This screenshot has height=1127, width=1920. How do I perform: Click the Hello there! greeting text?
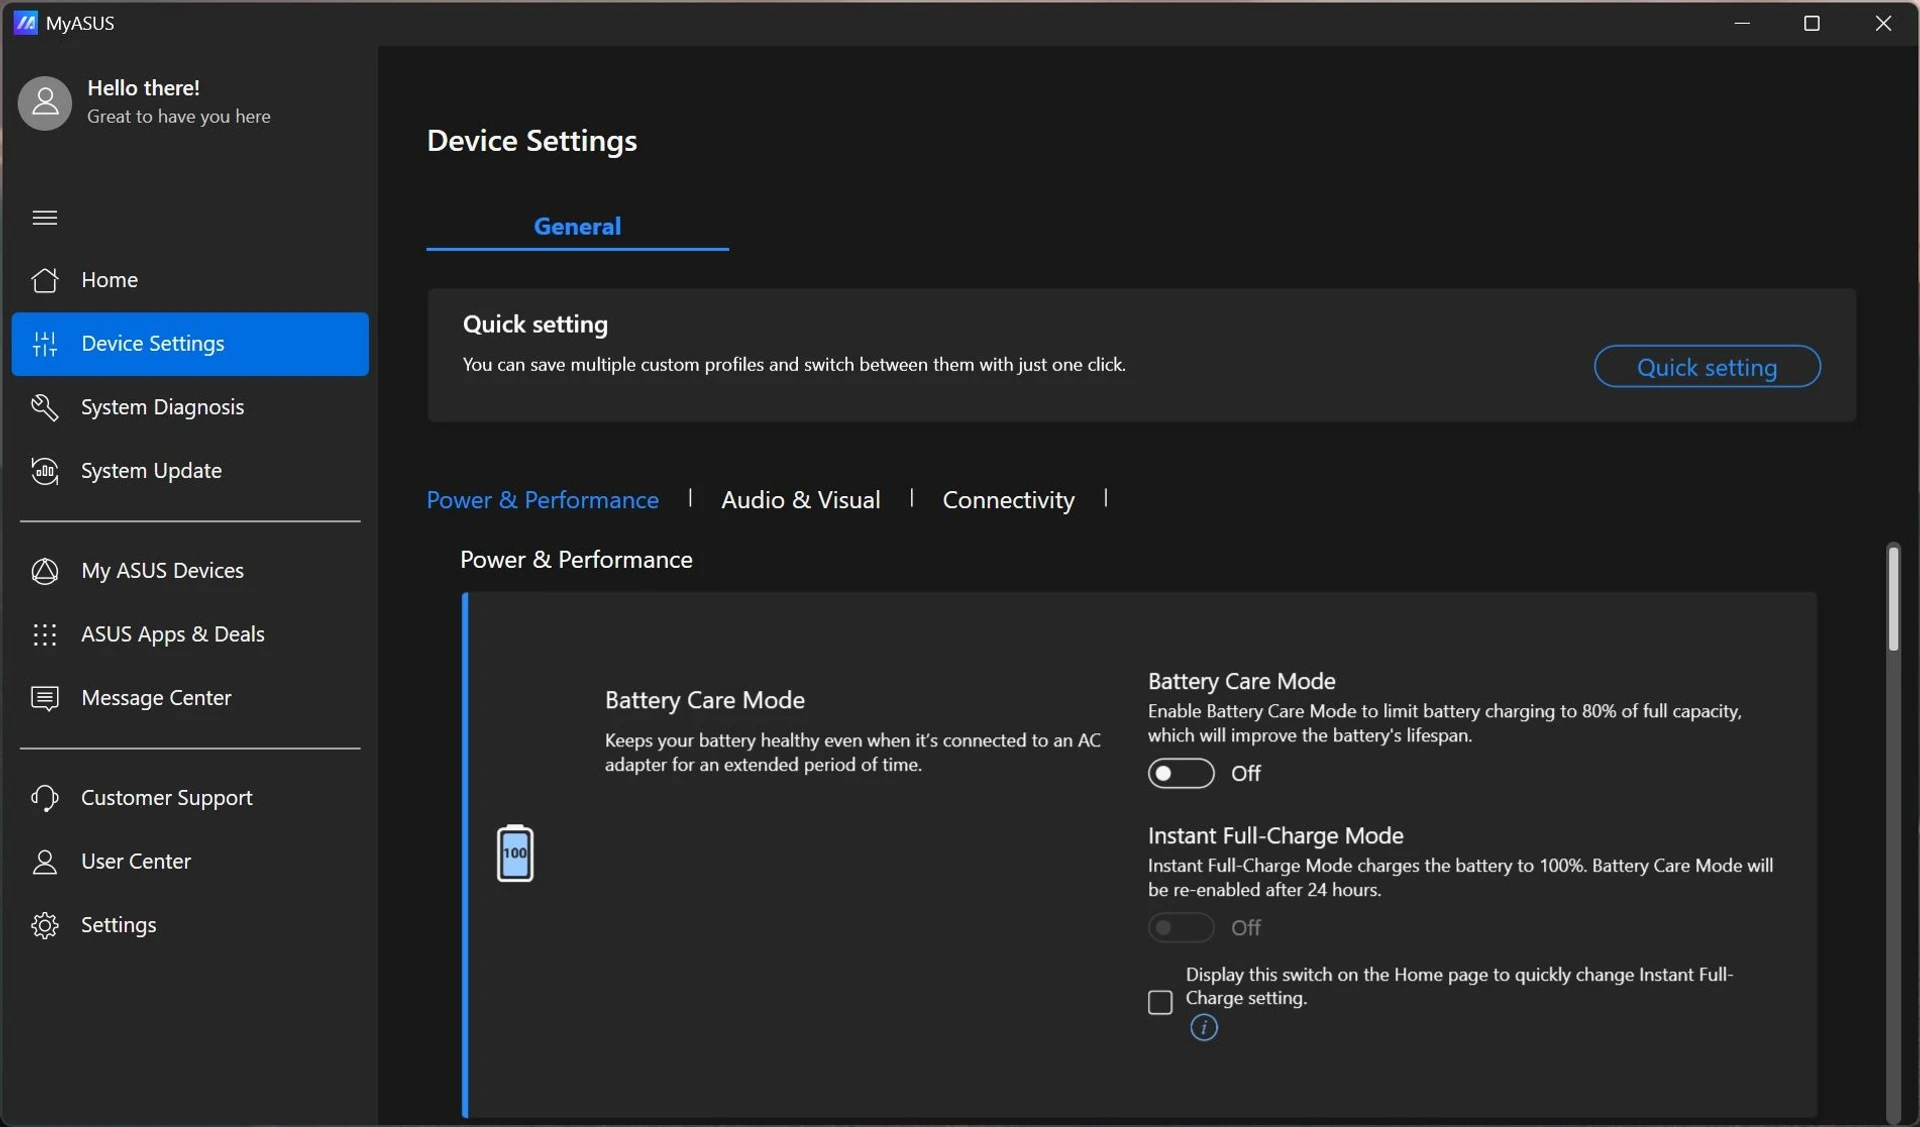click(143, 88)
